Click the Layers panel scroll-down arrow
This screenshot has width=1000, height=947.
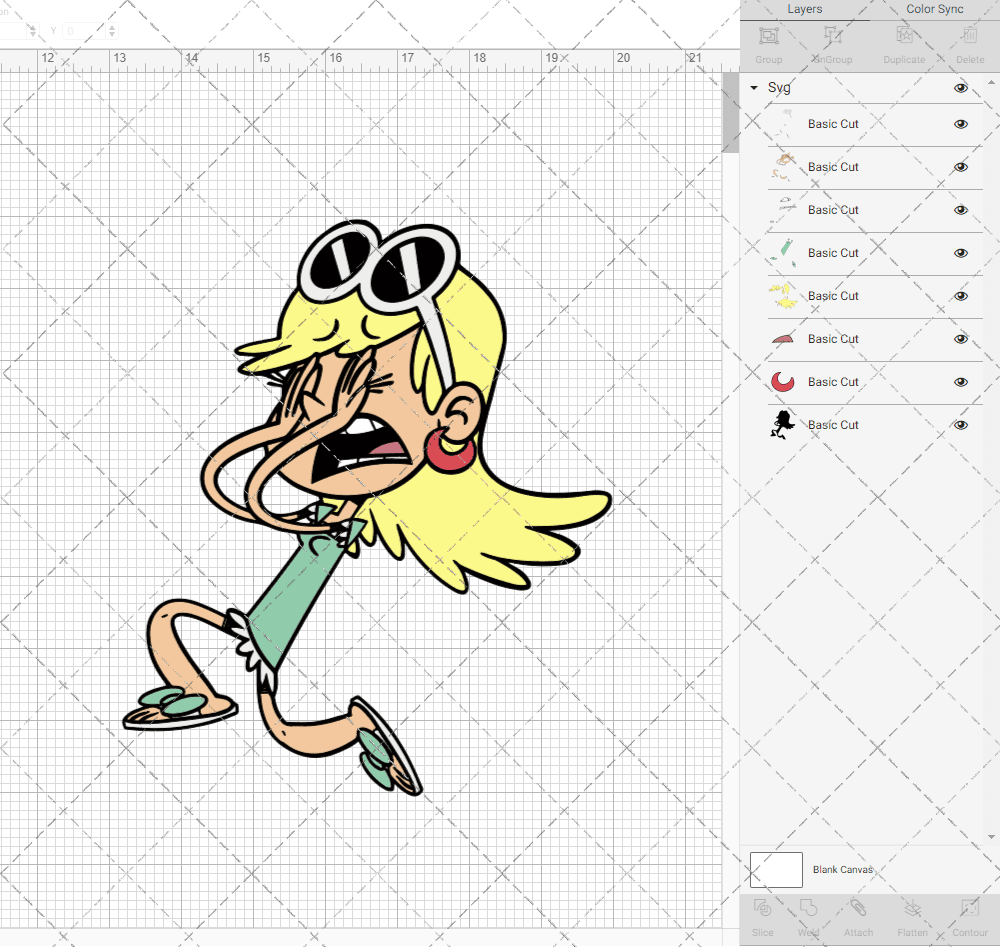[x=990, y=837]
